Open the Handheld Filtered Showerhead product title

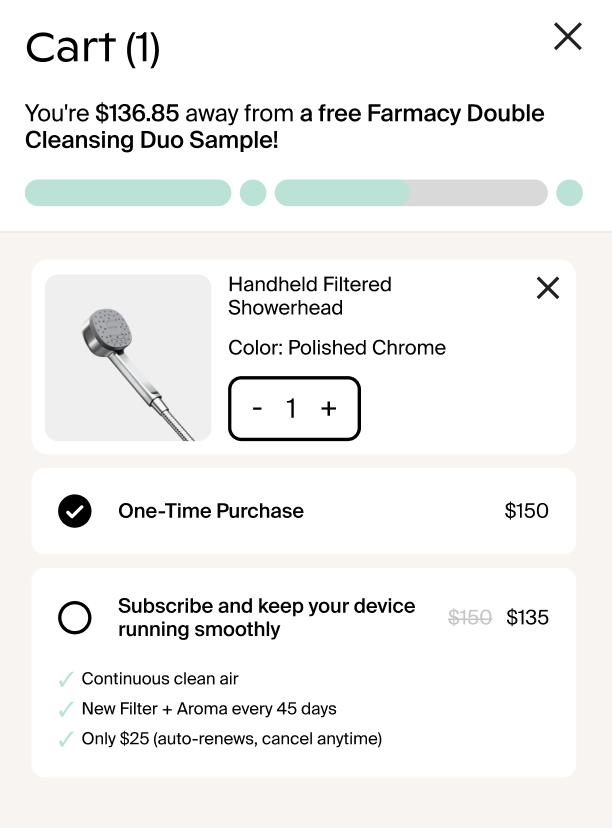pos(310,296)
